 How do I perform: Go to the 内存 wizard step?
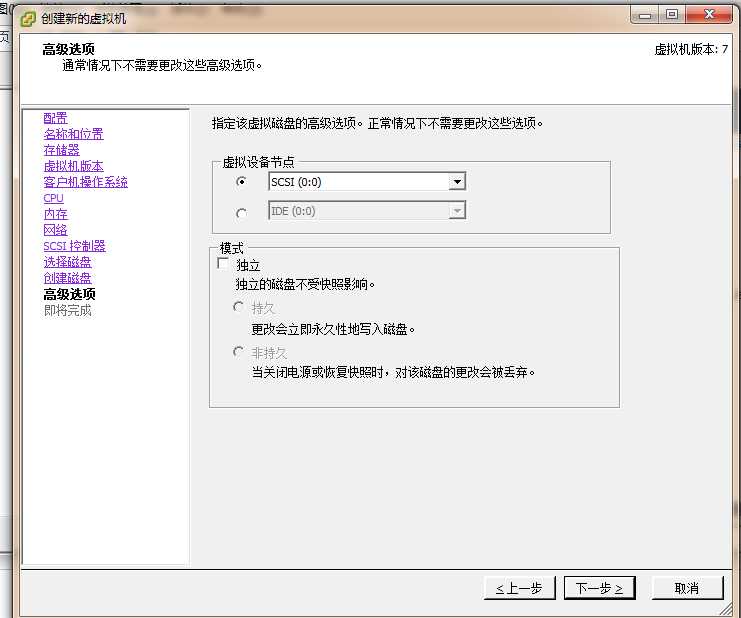(x=55, y=214)
